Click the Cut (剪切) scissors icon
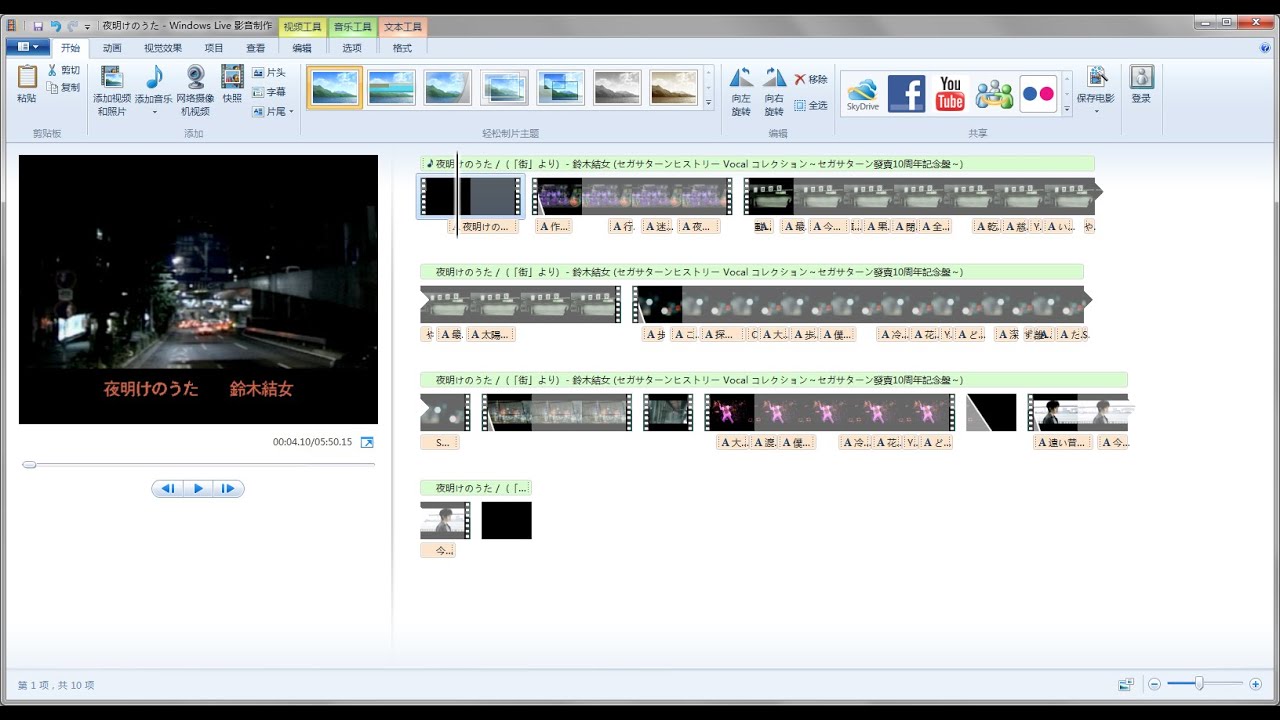This screenshot has height=720, width=1280. pos(52,71)
